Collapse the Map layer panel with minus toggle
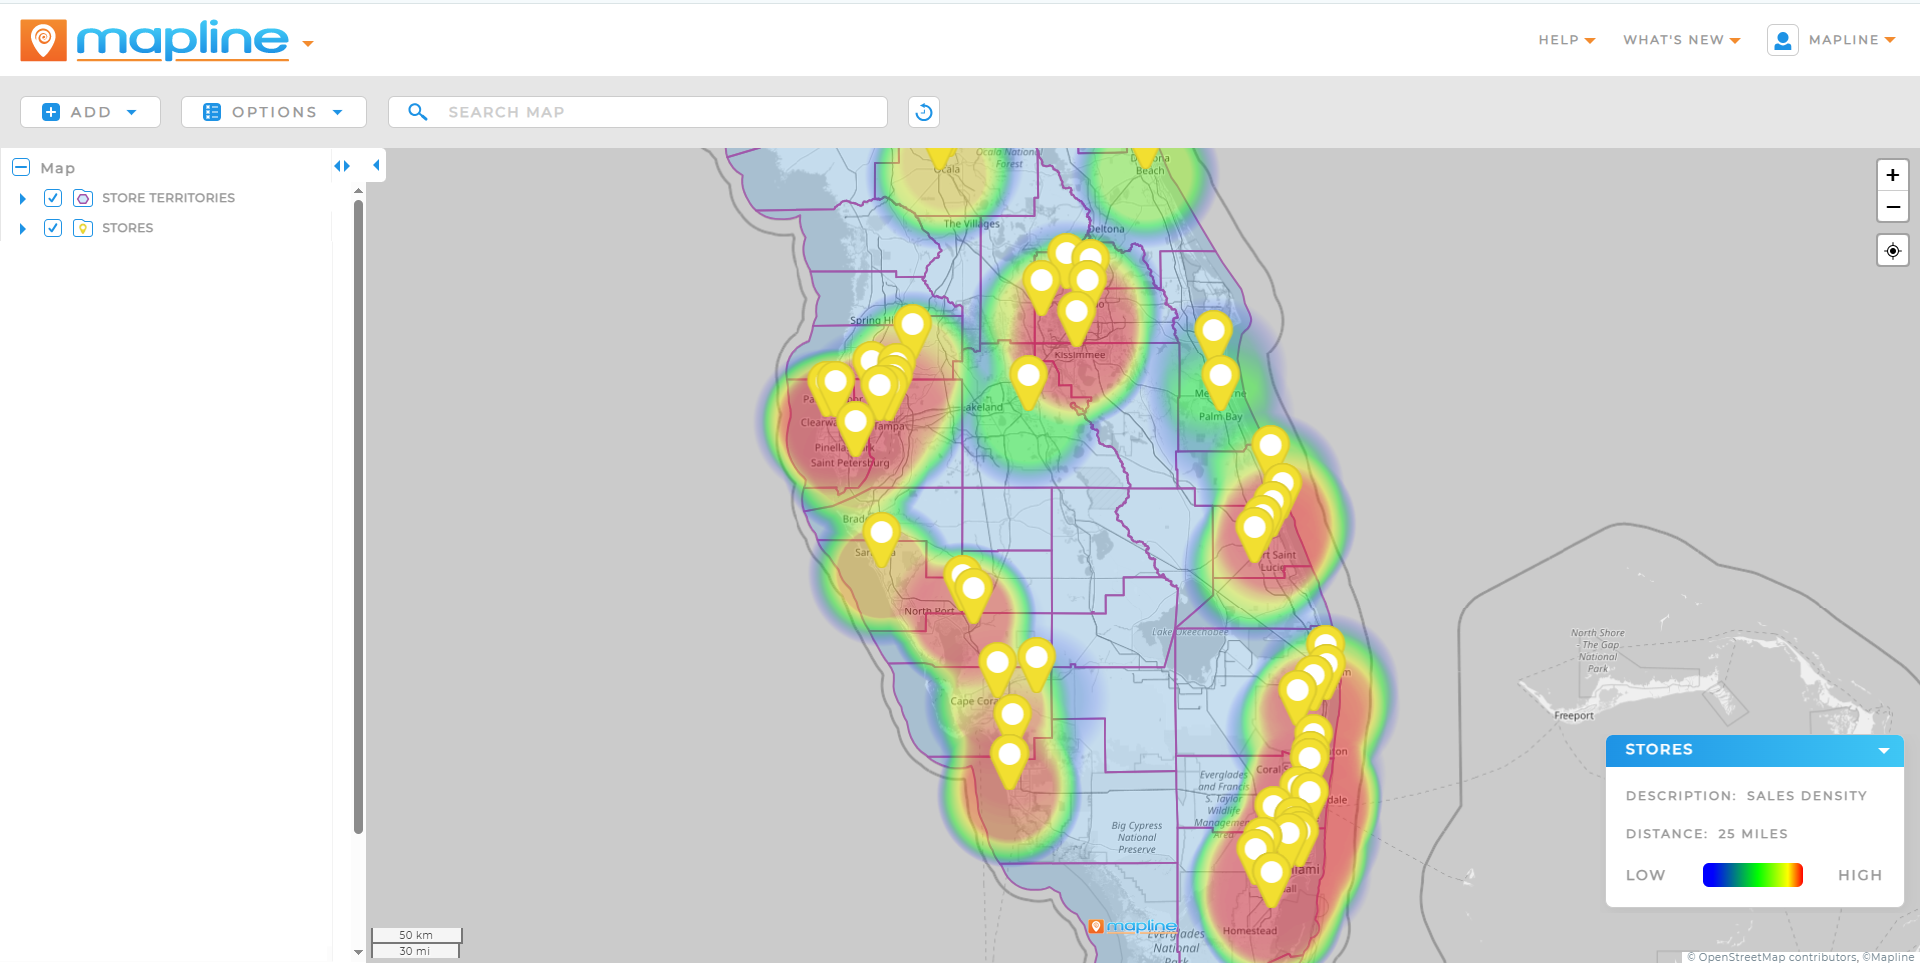 point(20,167)
